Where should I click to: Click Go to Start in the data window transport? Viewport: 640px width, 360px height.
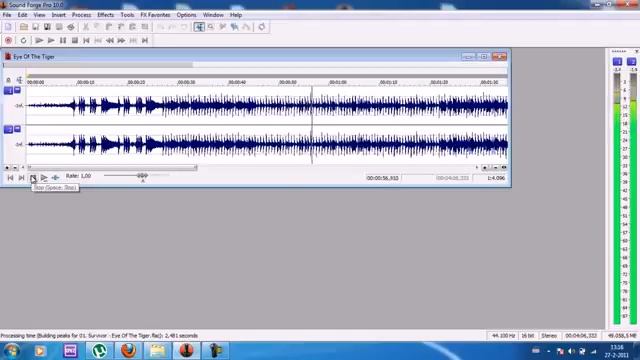10,178
